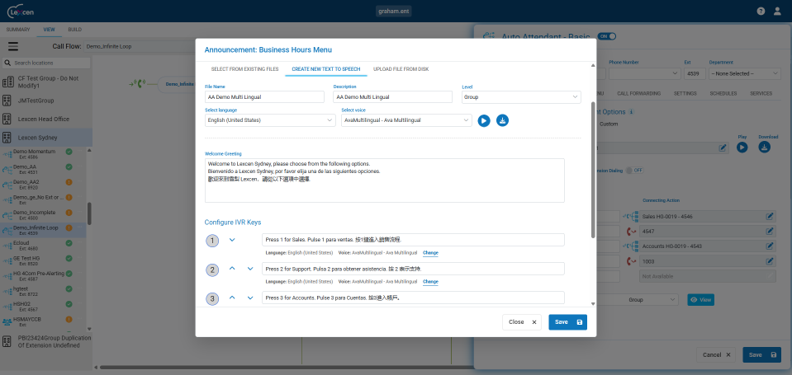Open the Schedules tab

(723, 93)
